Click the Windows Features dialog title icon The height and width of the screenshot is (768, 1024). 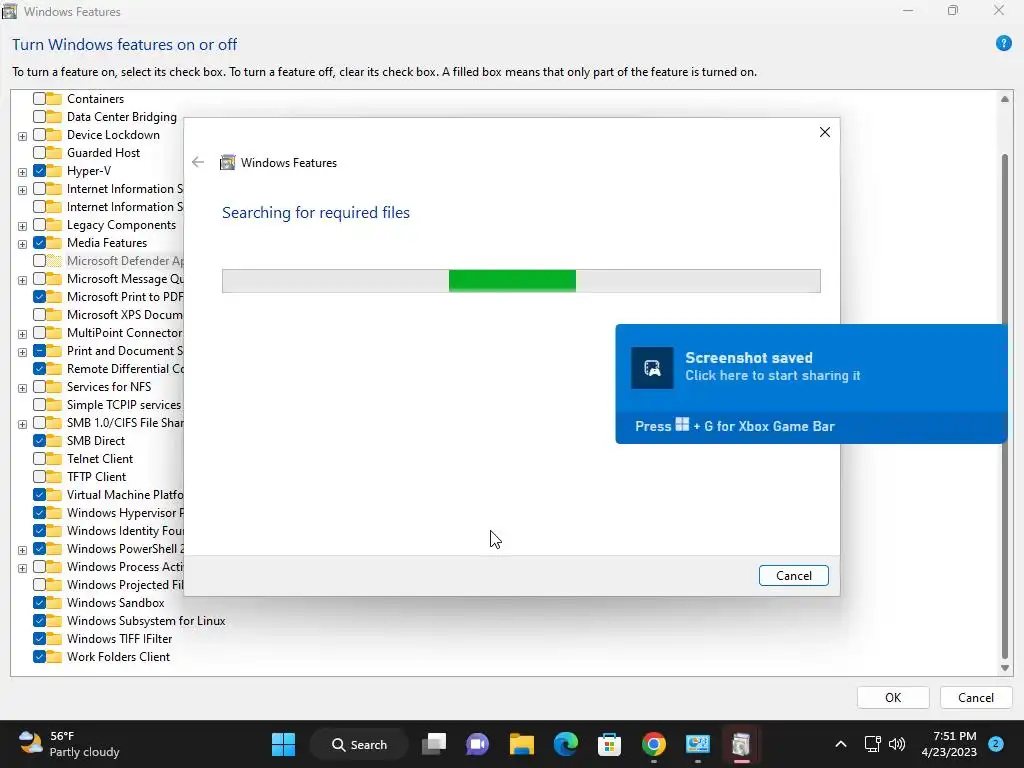pos(227,163)
